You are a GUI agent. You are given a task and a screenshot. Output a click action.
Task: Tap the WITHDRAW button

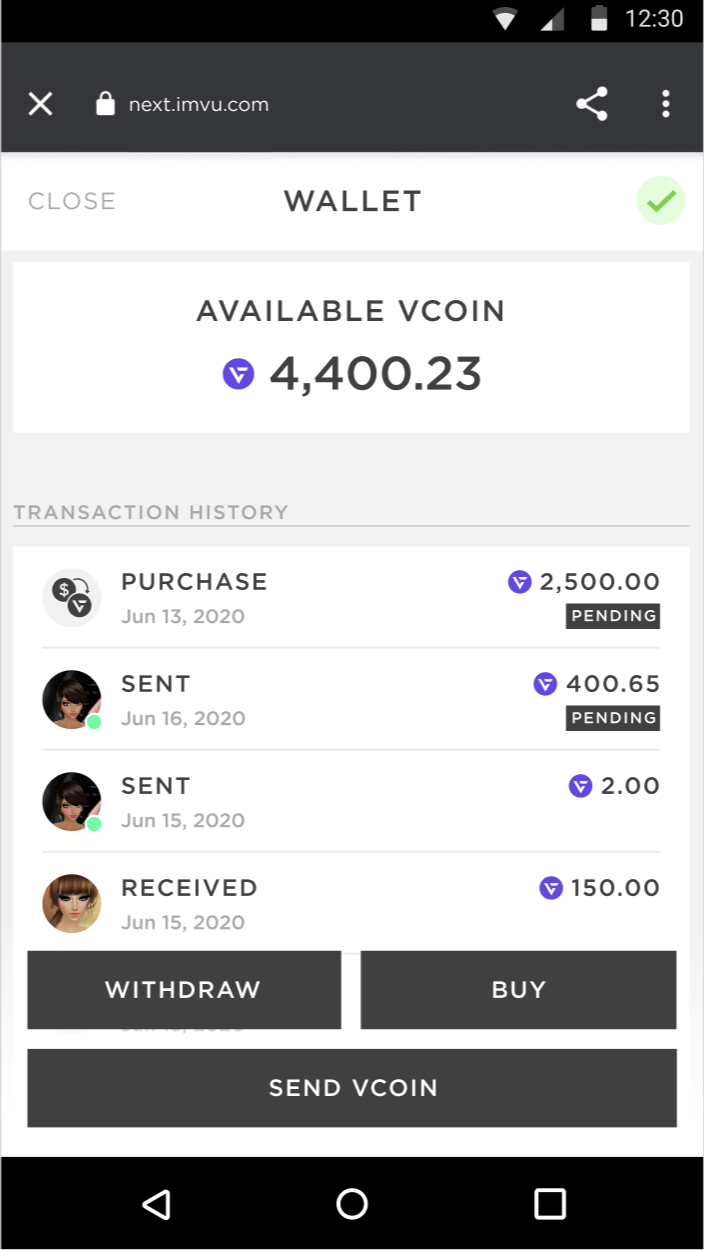pos(183,989)
